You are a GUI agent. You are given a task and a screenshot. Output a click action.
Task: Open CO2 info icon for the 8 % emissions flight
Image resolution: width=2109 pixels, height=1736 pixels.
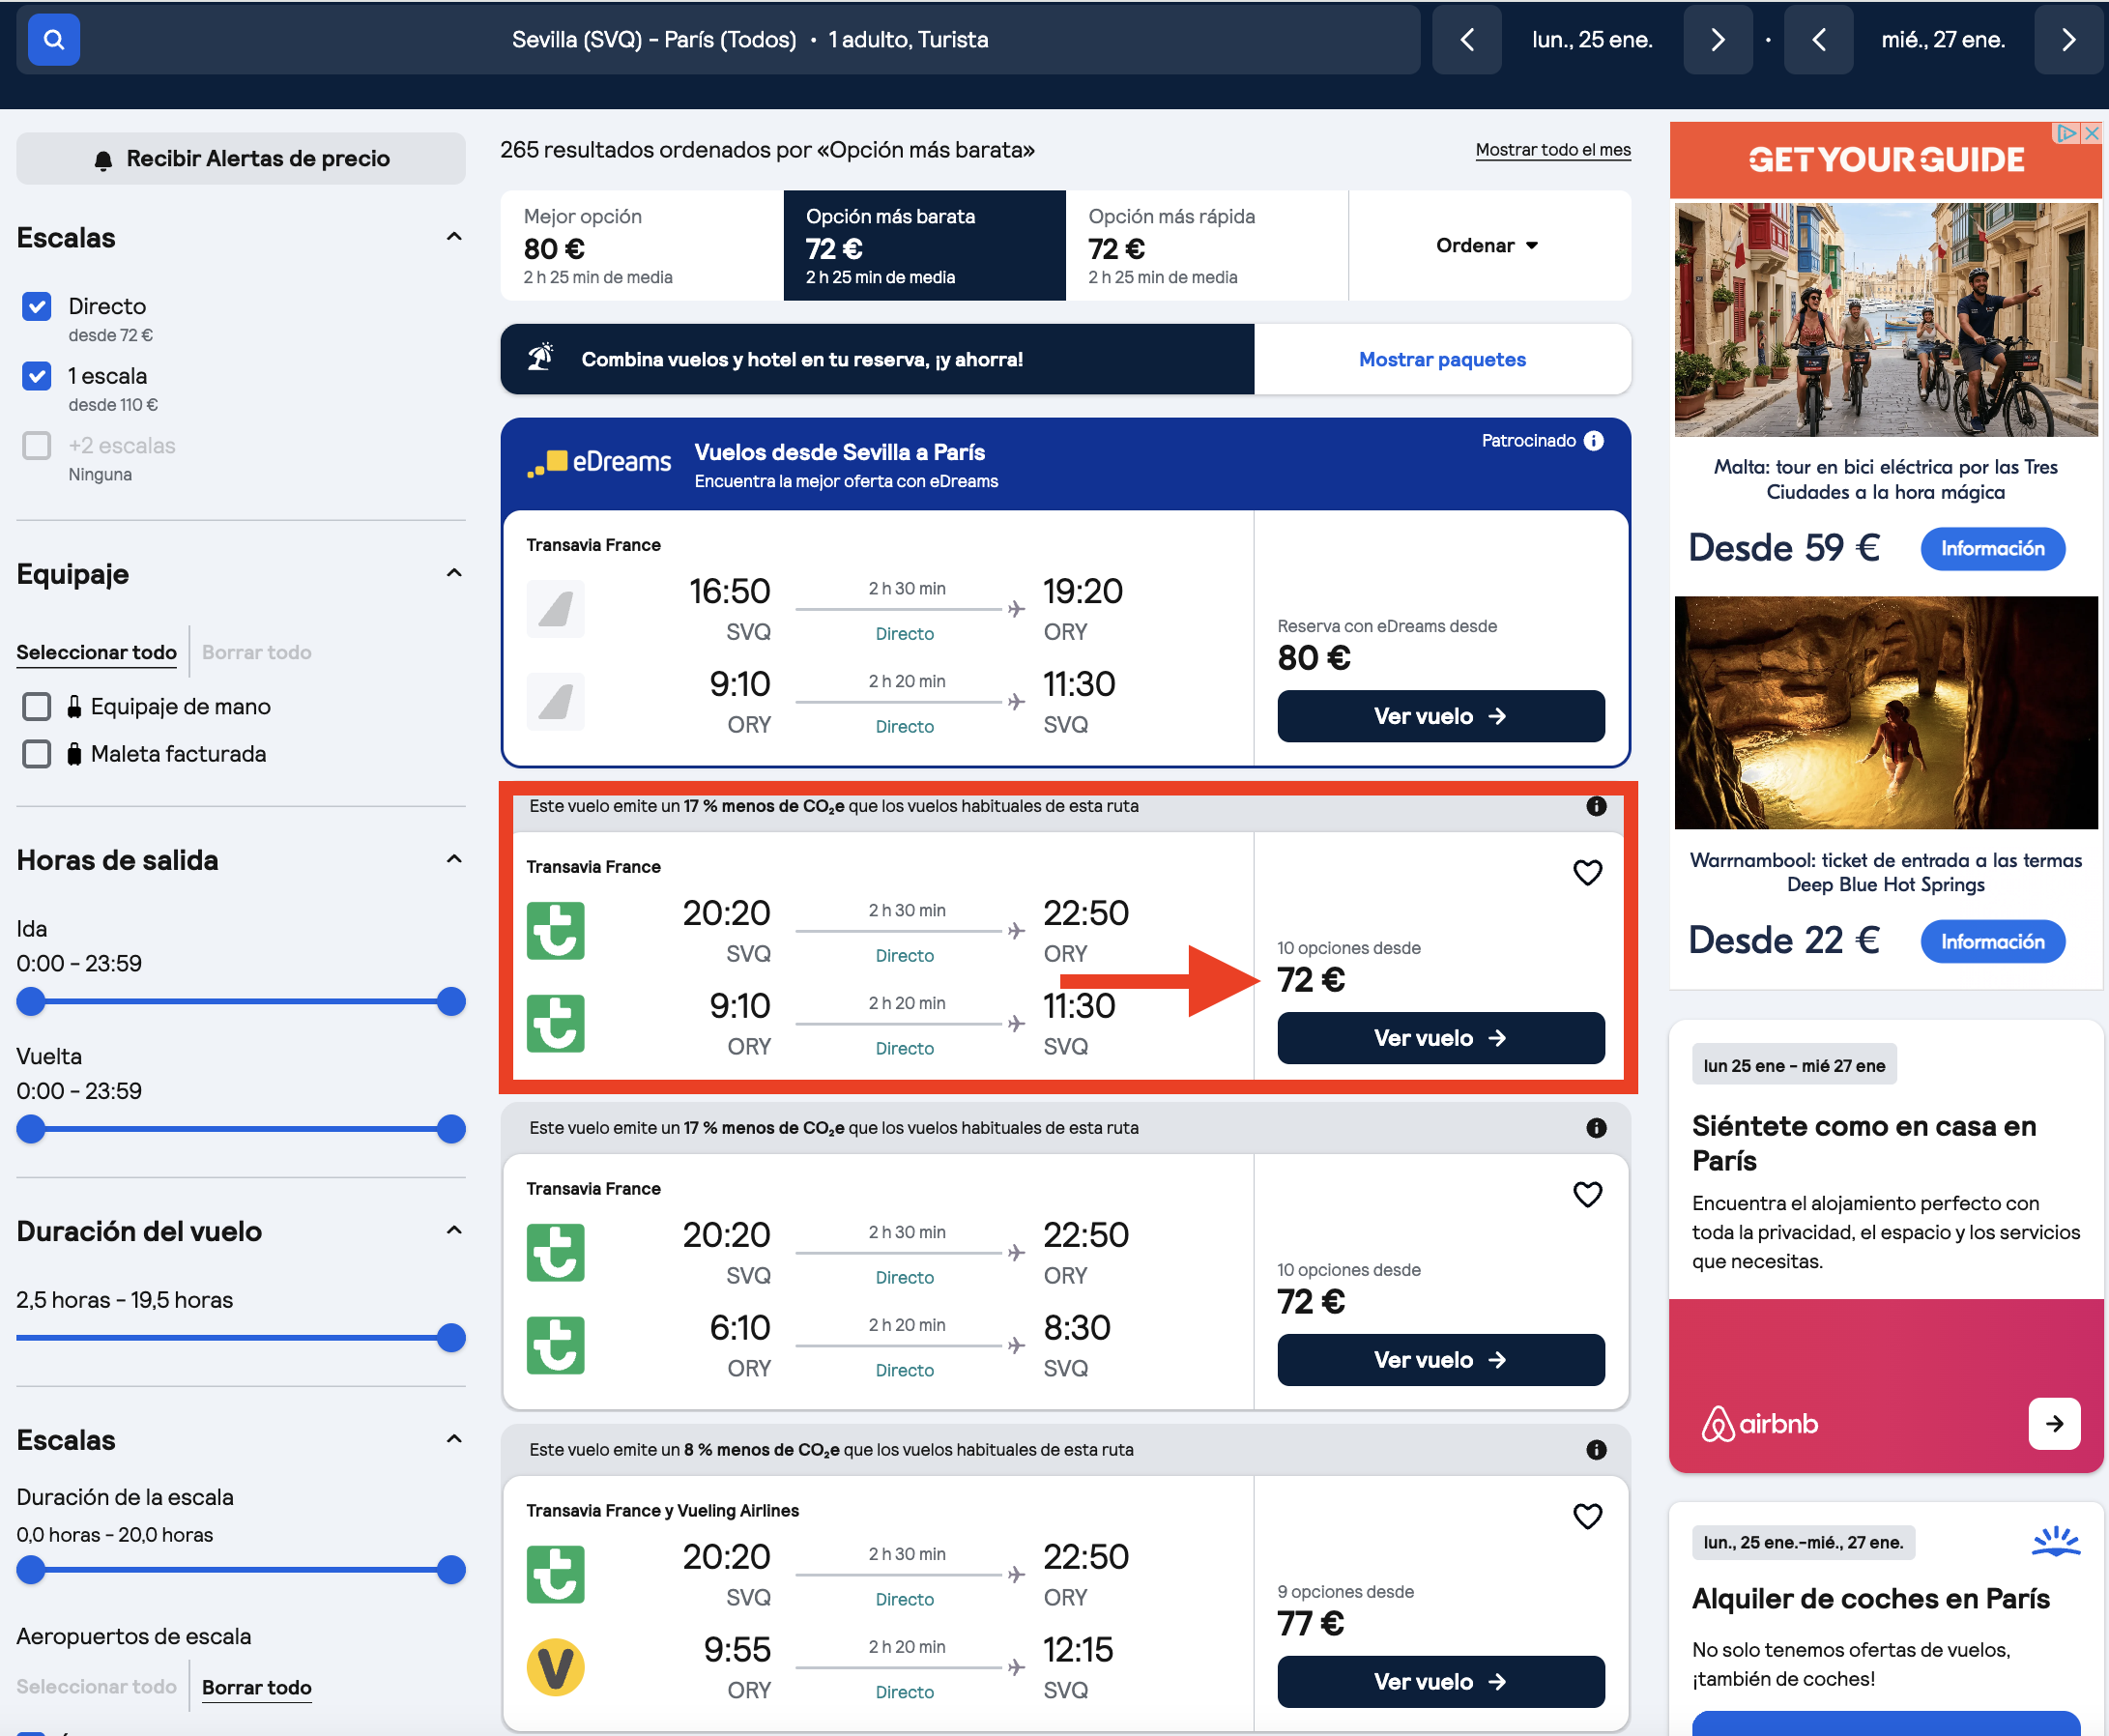pos(1596,1450)
